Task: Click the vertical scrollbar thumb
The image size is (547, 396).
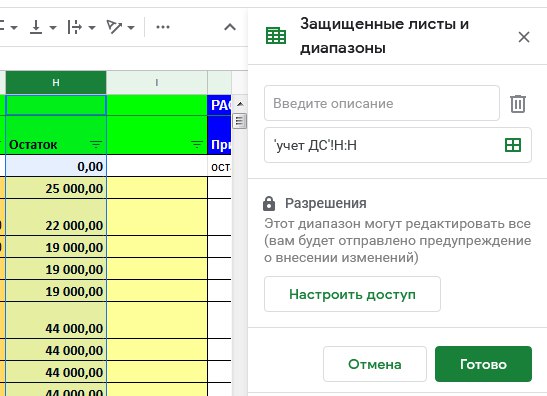Action: tap(239, 121)
